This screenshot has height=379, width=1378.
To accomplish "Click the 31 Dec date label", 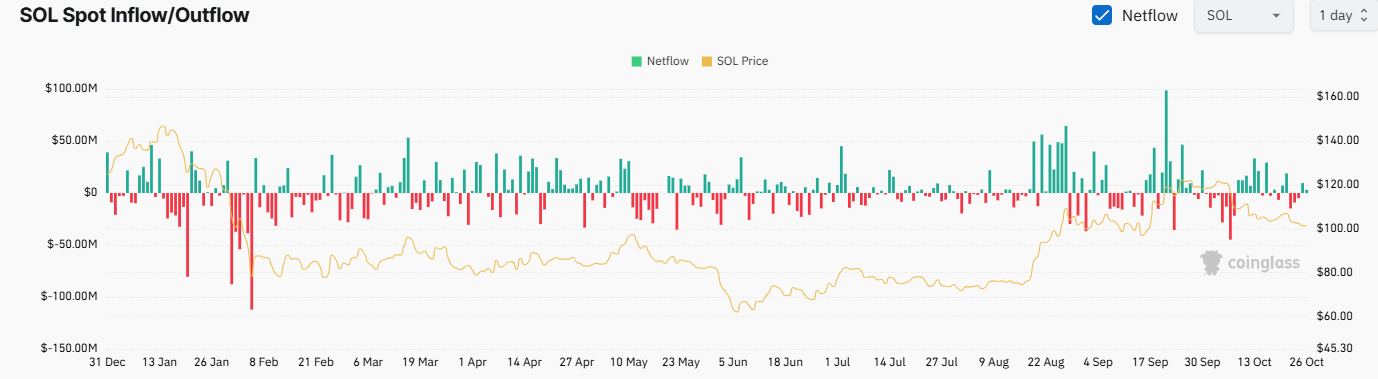I will click(107, 362).
